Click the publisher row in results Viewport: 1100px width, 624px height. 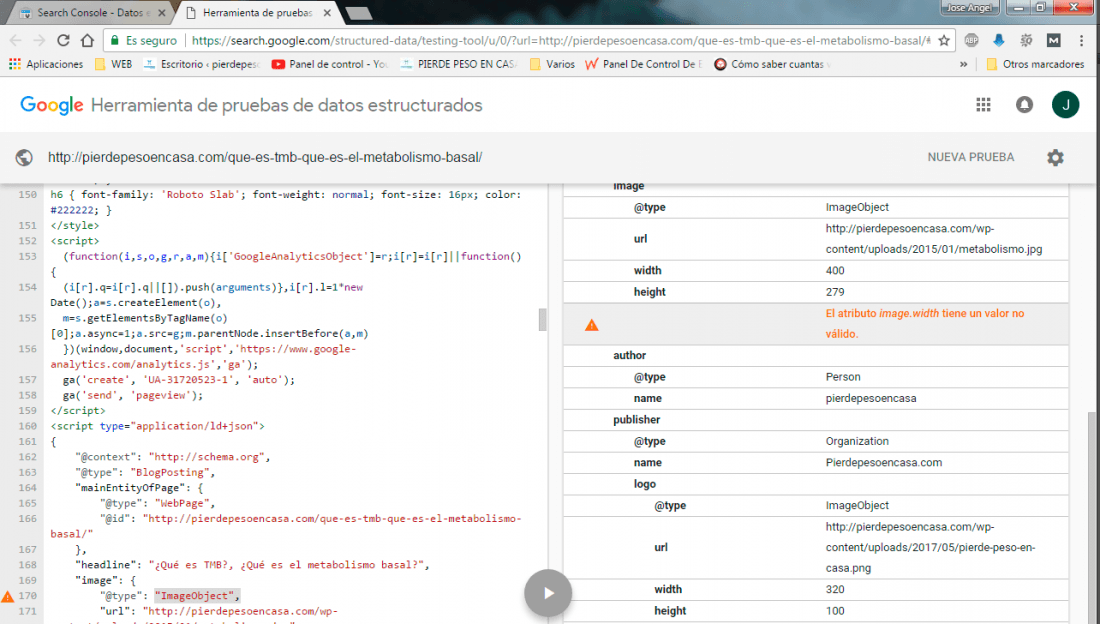[816, 420]
